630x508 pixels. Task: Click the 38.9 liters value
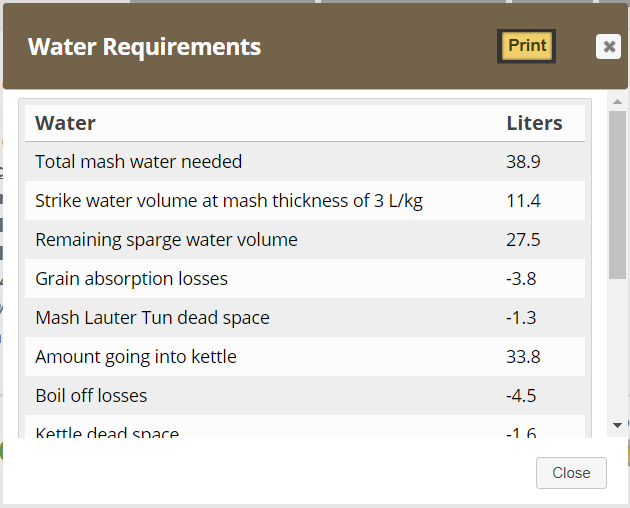click(x=523, y=162)
